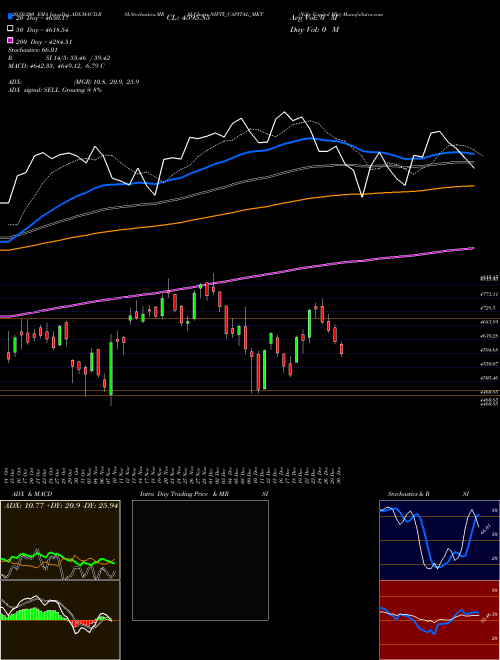Click the 4773.11 price axis label

489,294
